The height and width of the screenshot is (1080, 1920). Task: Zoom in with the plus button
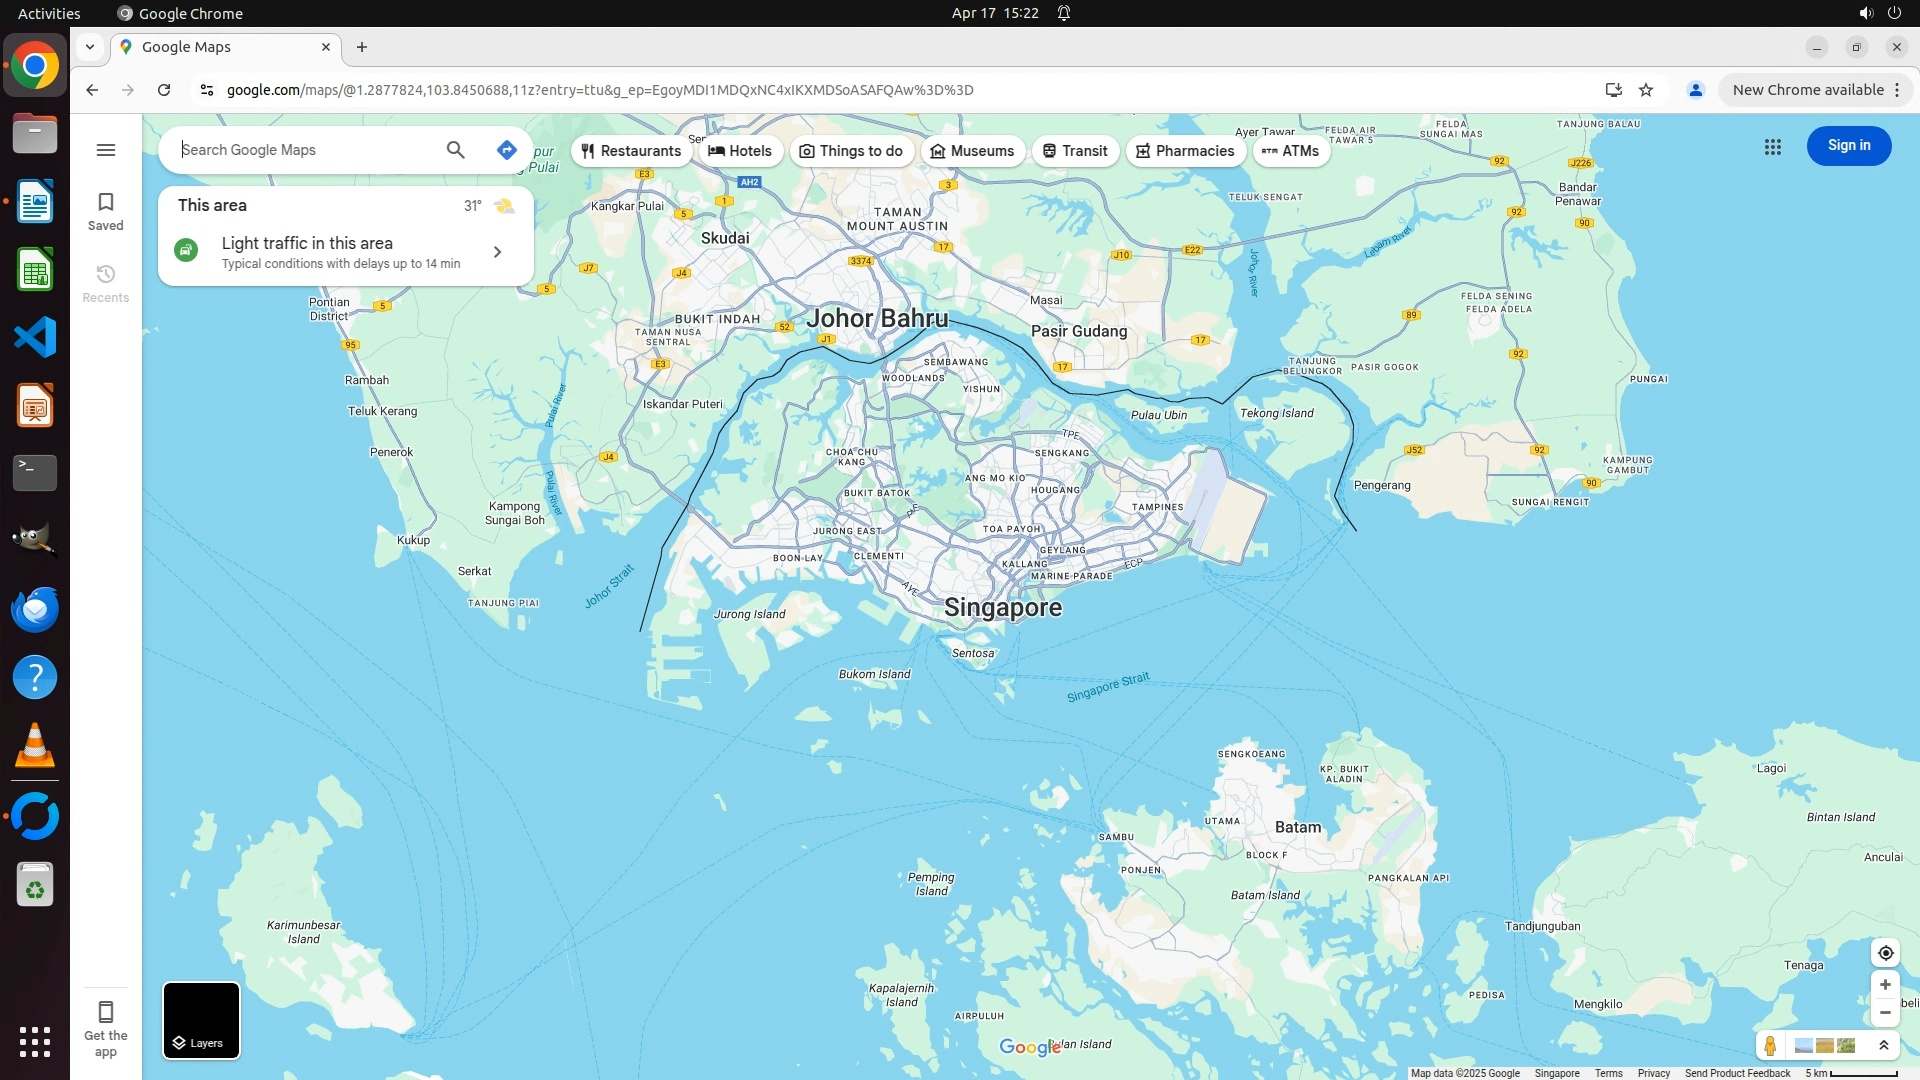(x=1885, y=985)
